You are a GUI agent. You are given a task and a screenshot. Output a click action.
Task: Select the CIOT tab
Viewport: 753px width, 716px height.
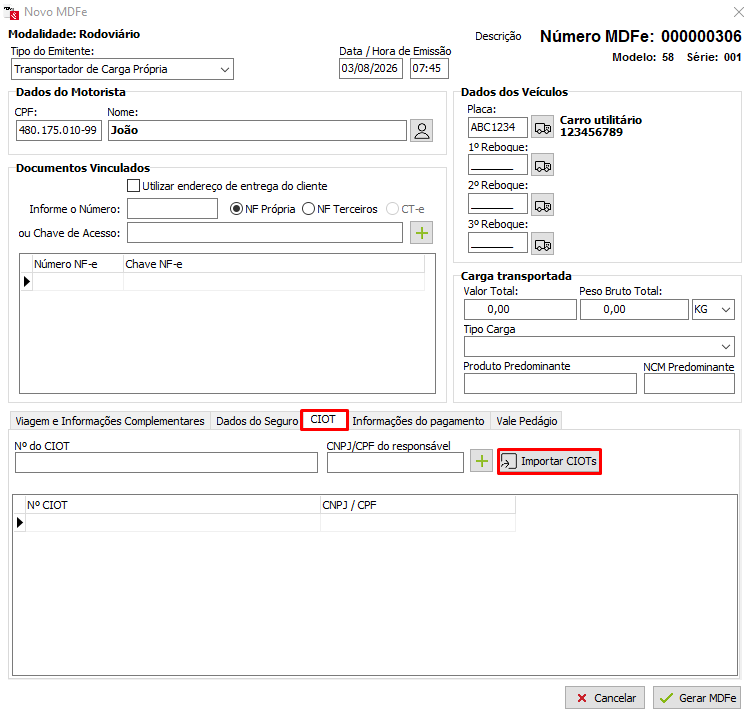pyautogui.click(x=324, y=420)
